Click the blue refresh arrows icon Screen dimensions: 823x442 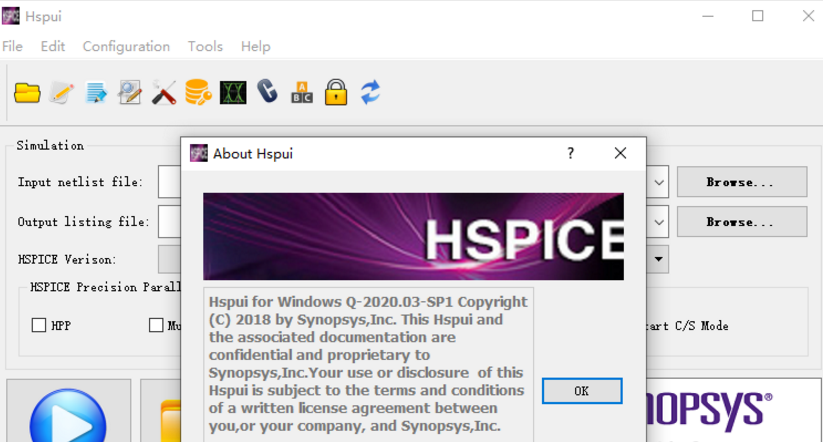coord(371,92)
